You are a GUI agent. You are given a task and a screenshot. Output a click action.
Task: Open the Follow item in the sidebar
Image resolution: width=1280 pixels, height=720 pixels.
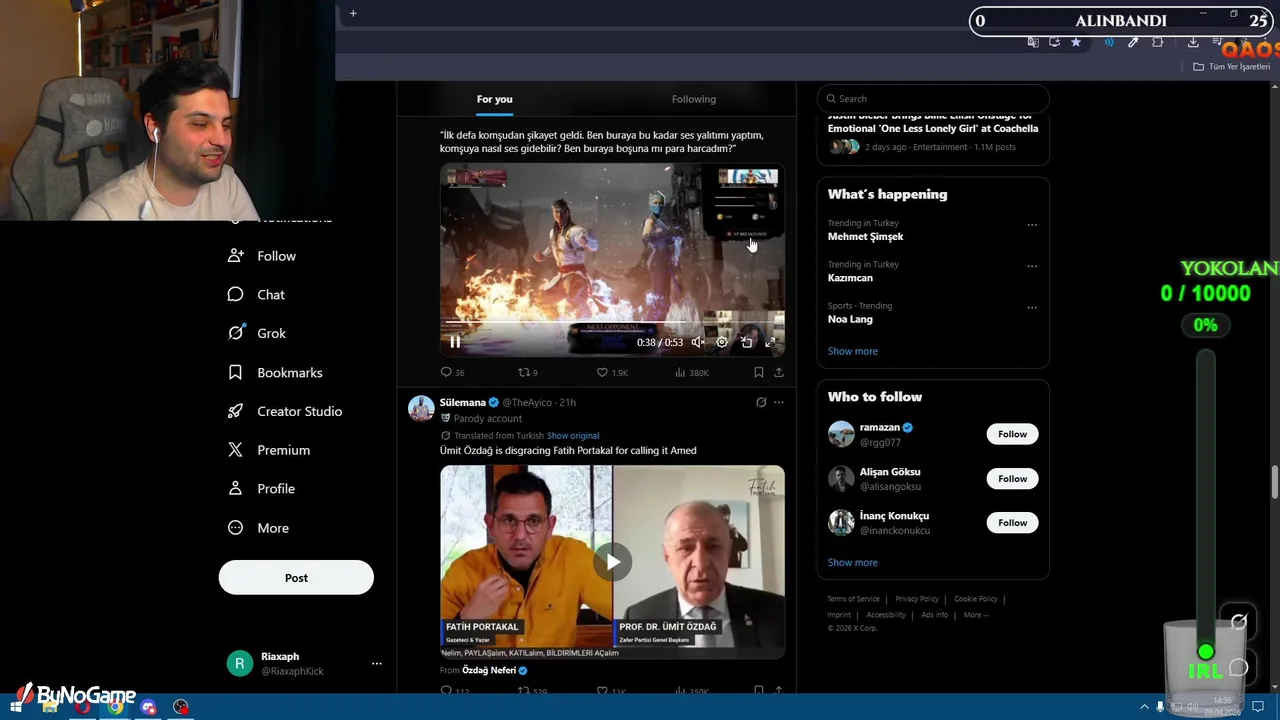262,256
